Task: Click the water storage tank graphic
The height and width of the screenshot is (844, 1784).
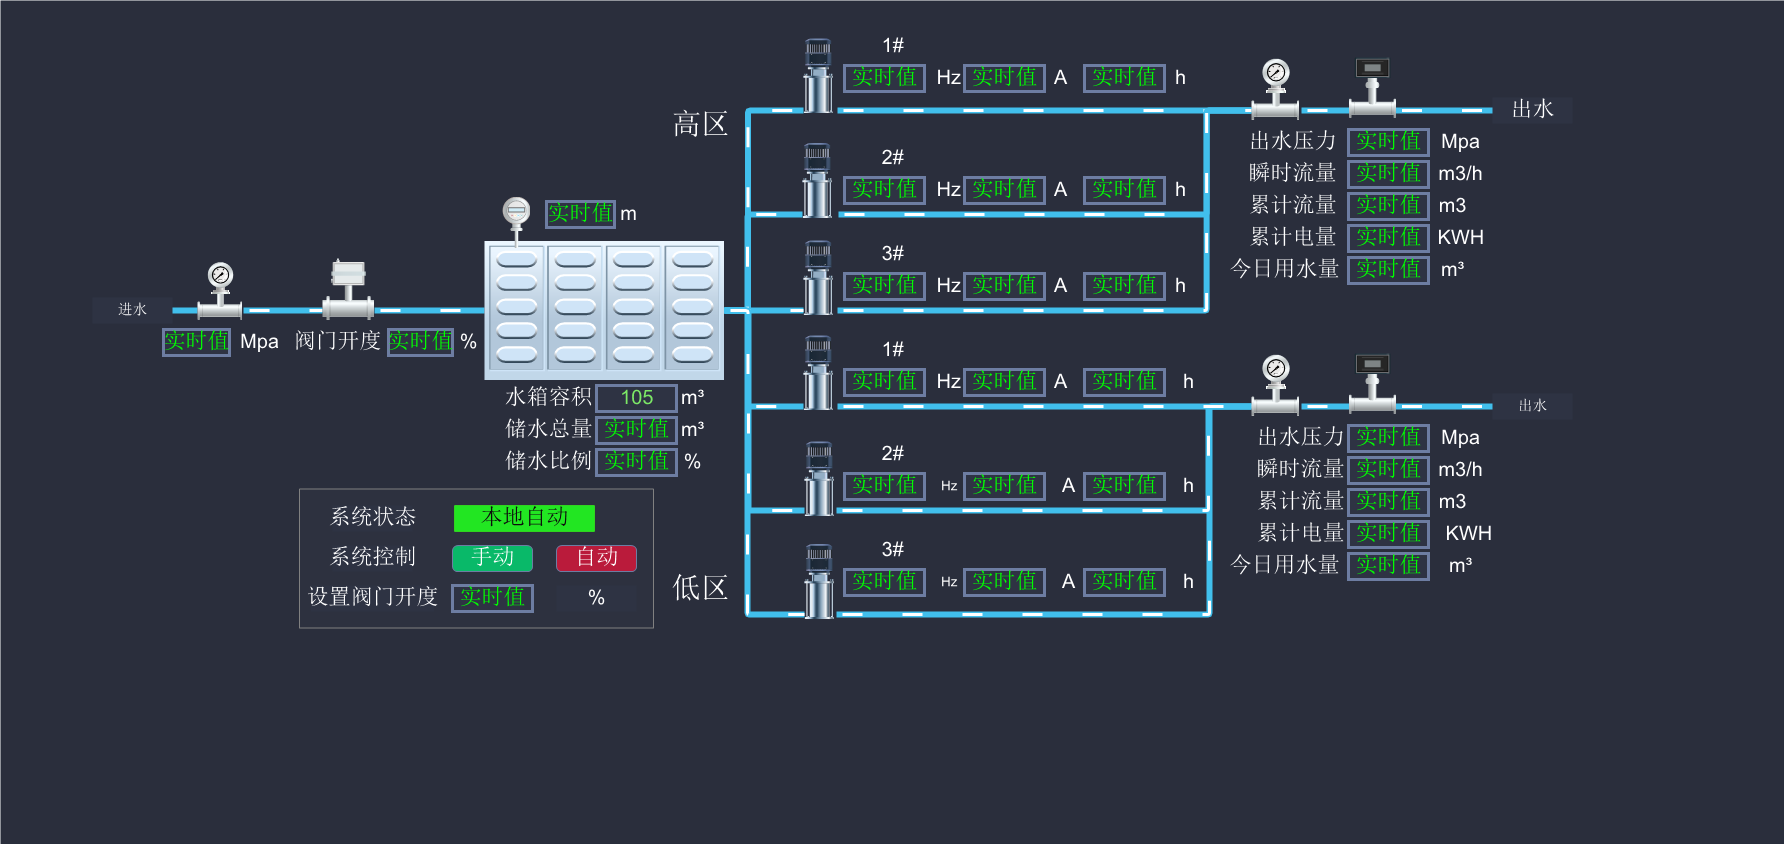Action: coord(604,310)
